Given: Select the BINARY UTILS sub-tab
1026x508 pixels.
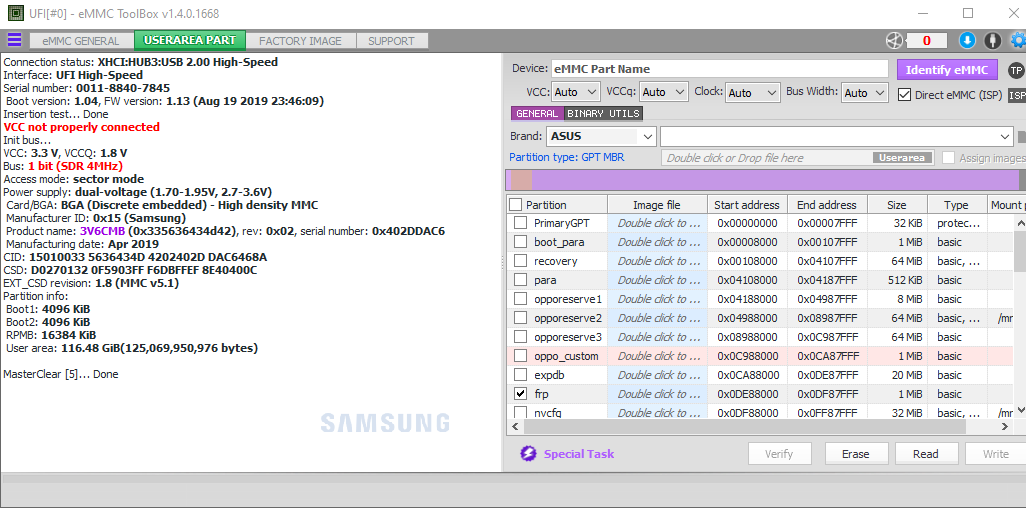Looking at the screenshot, I should tap(603, 113).
